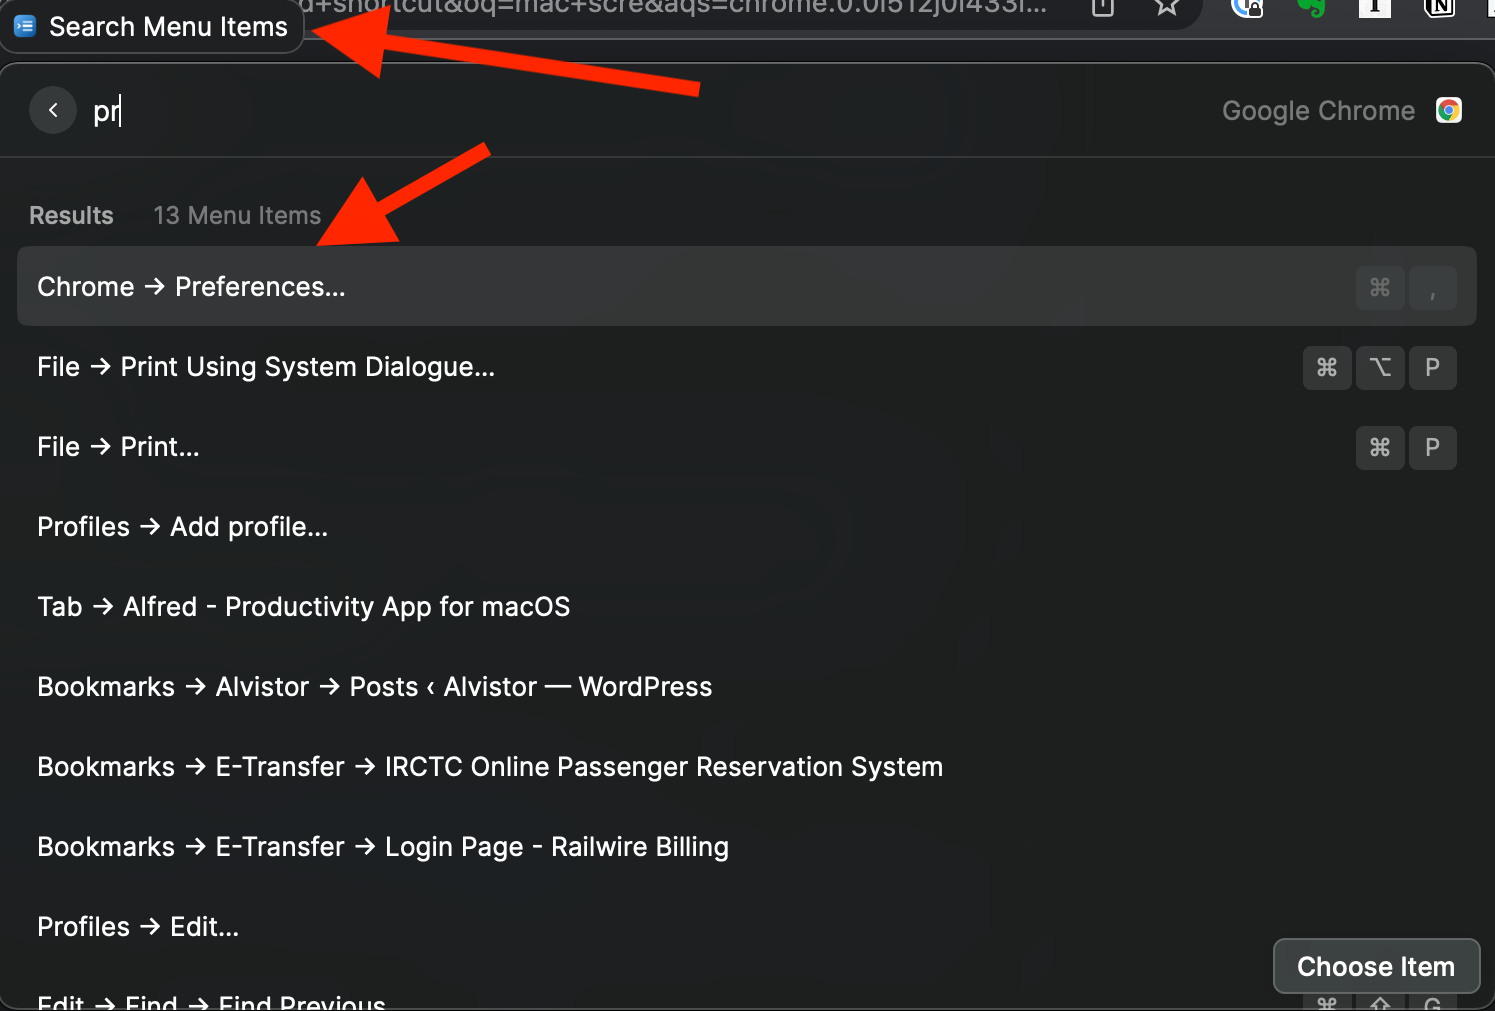Click Chrome address bar URL text
Screen dimensions: 1495x1011
[x=674, y=8]
